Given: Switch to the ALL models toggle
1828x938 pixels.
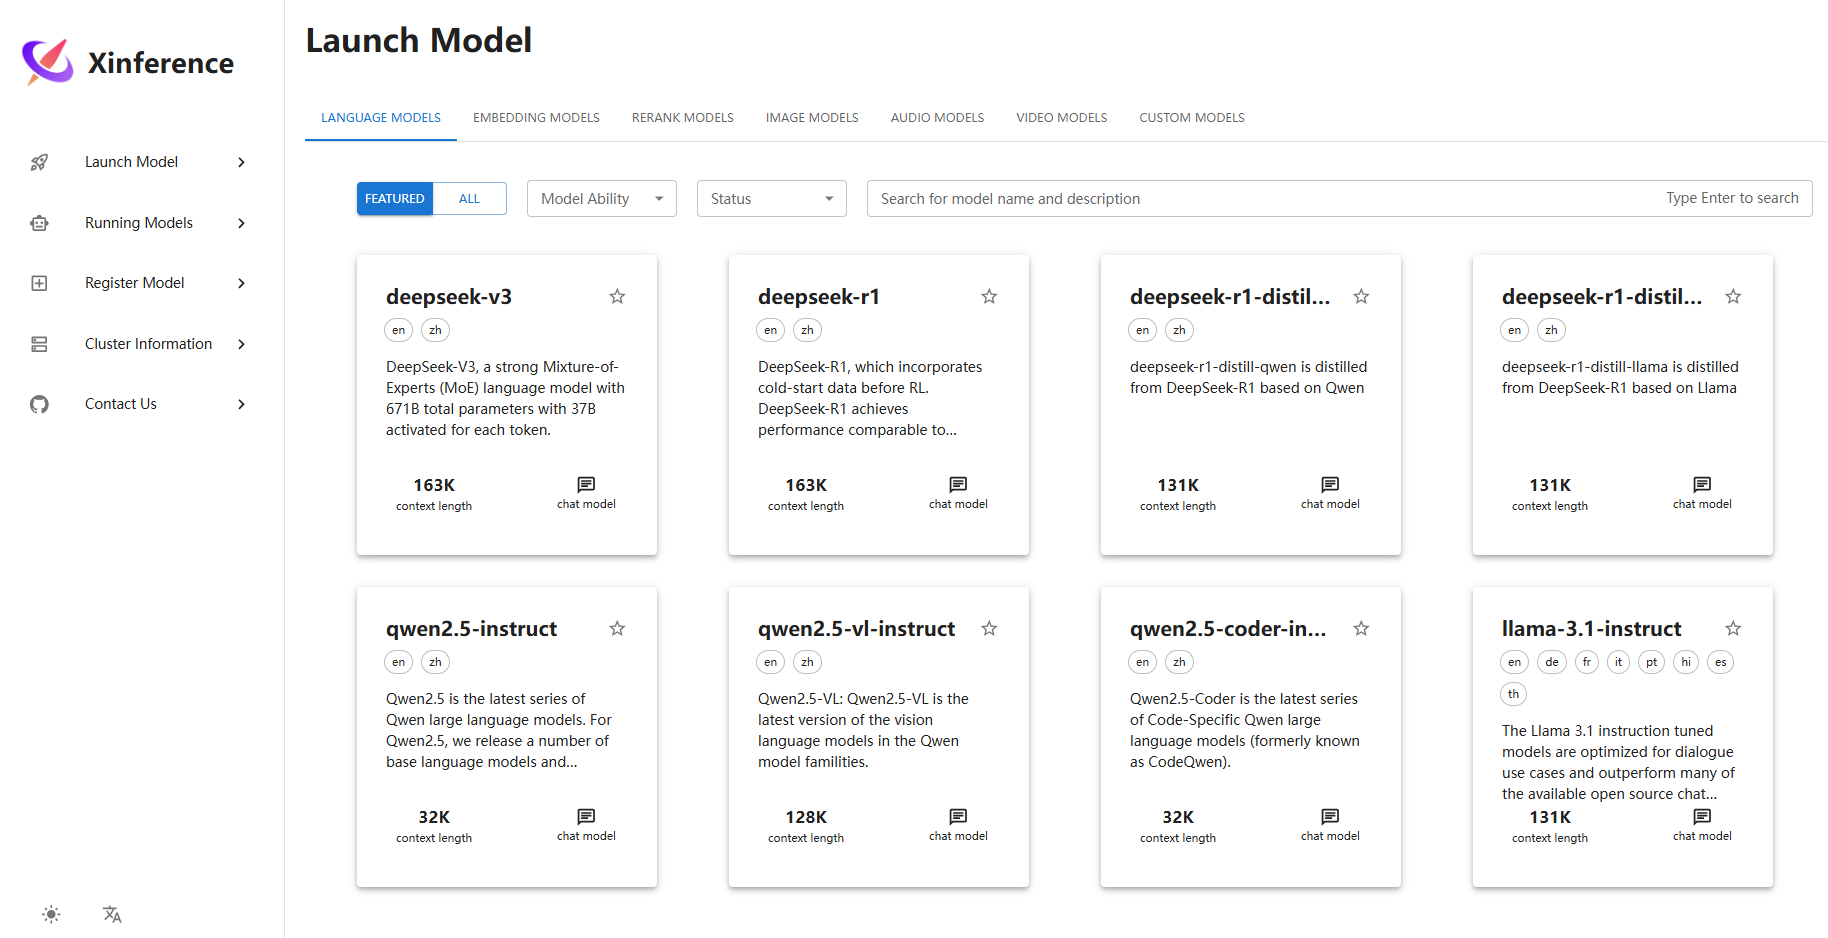Looking at the screenshot, I should tap(470, 199).
